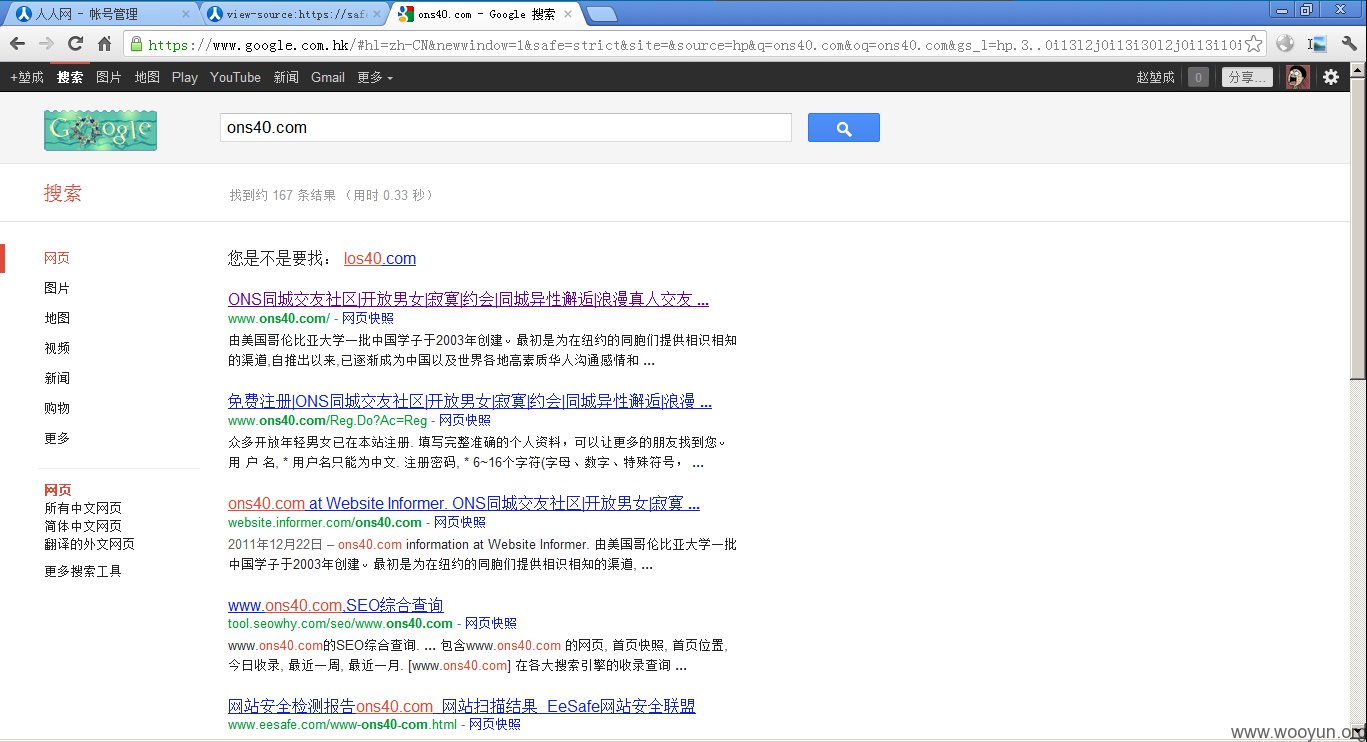Filter by 简体中文网页
This screenshot has height=742, width=1367.
(x=83, y=526)
